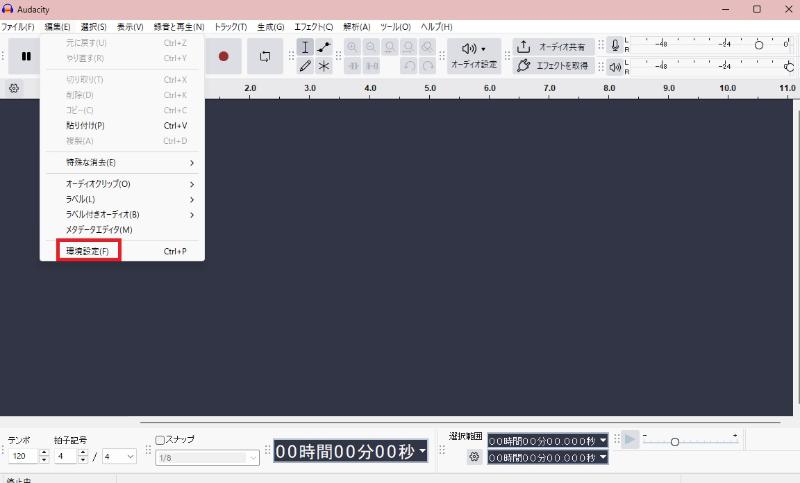Open selection start time format dropdown
Viewport: 800px width, 483px height.
603,440
